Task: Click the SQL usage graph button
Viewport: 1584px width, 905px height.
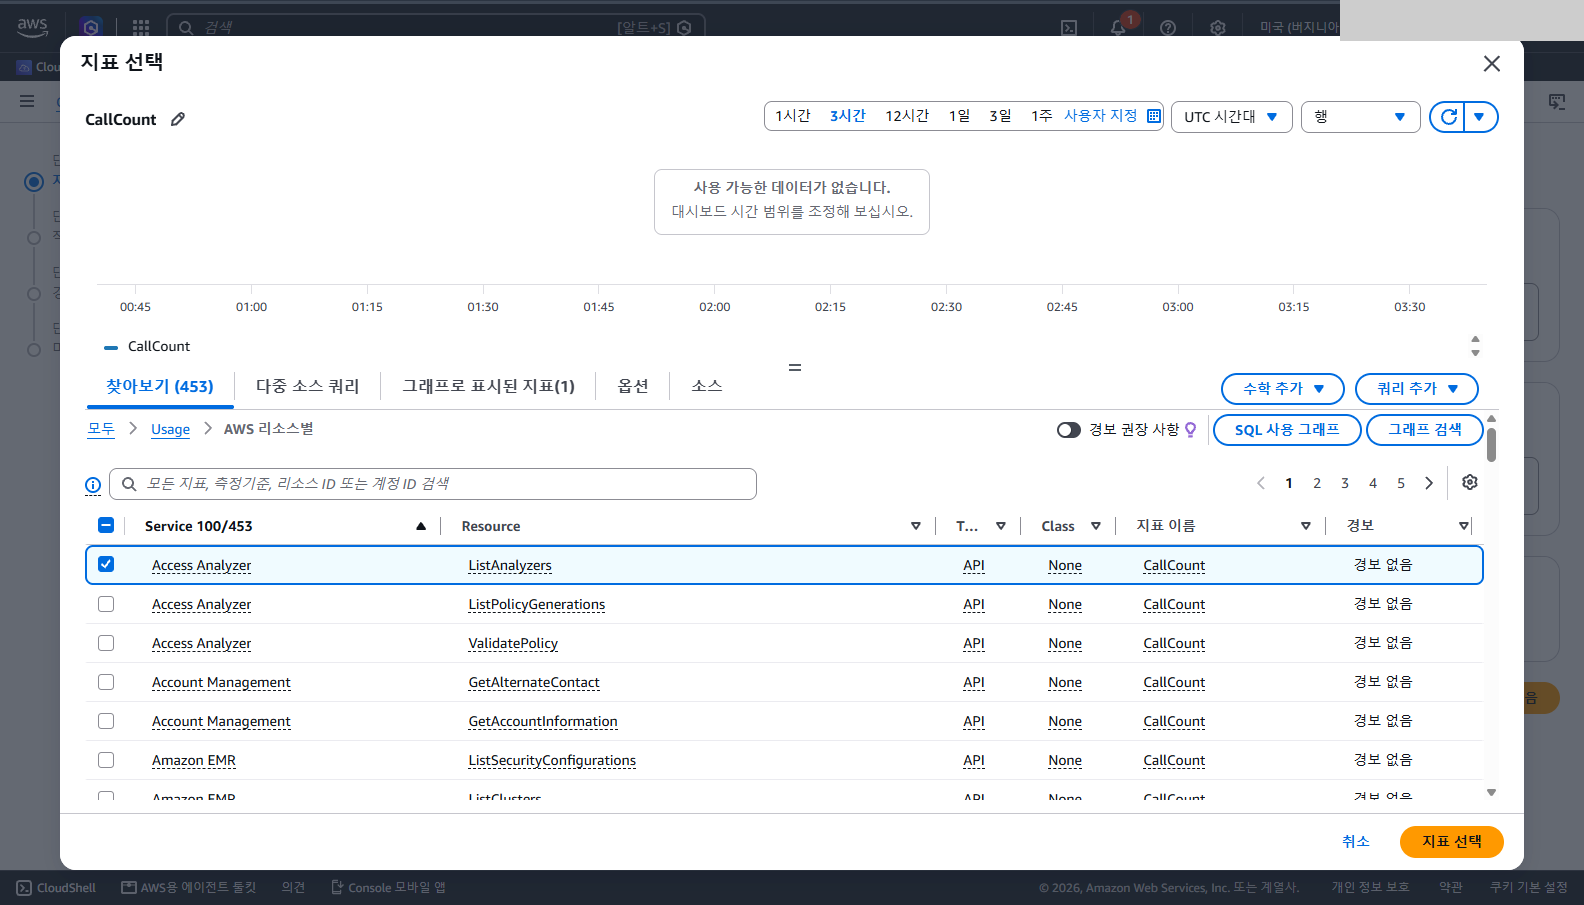Action: [x=1287, y=430]
